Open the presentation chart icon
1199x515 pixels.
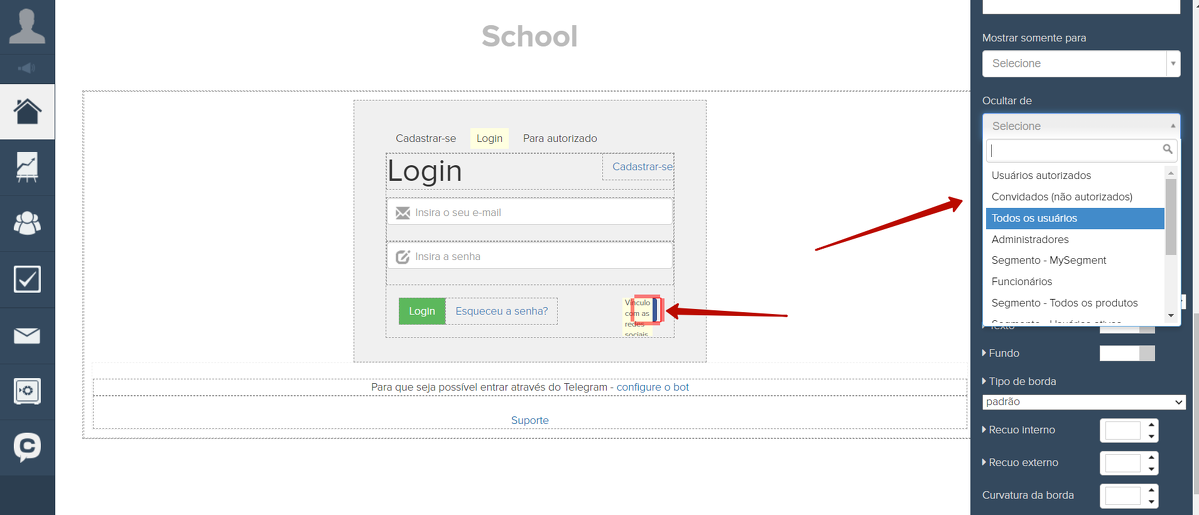(x=27, y=166)
